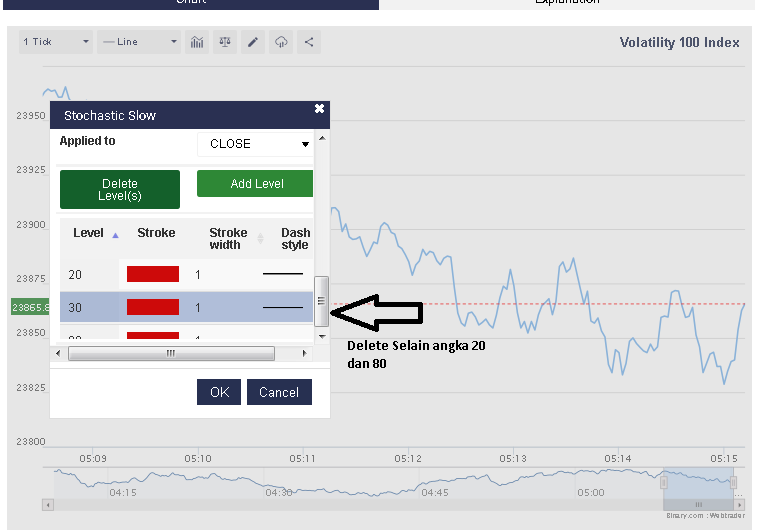Image resolution: width=764 pixels, height=531 pixels.
Task: Click the dialog vertical scrollbar up arrow
Action: [x=322, y=138]
